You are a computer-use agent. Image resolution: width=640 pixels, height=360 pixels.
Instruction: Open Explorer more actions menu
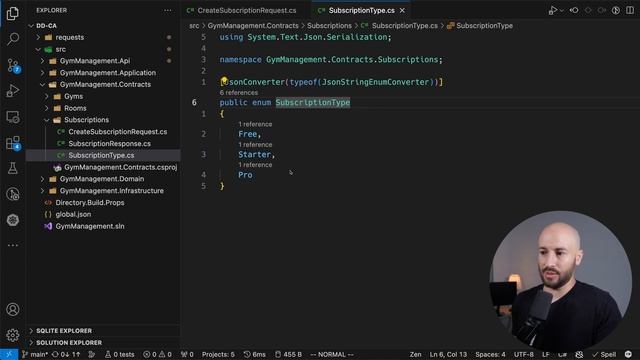(168, 10)
